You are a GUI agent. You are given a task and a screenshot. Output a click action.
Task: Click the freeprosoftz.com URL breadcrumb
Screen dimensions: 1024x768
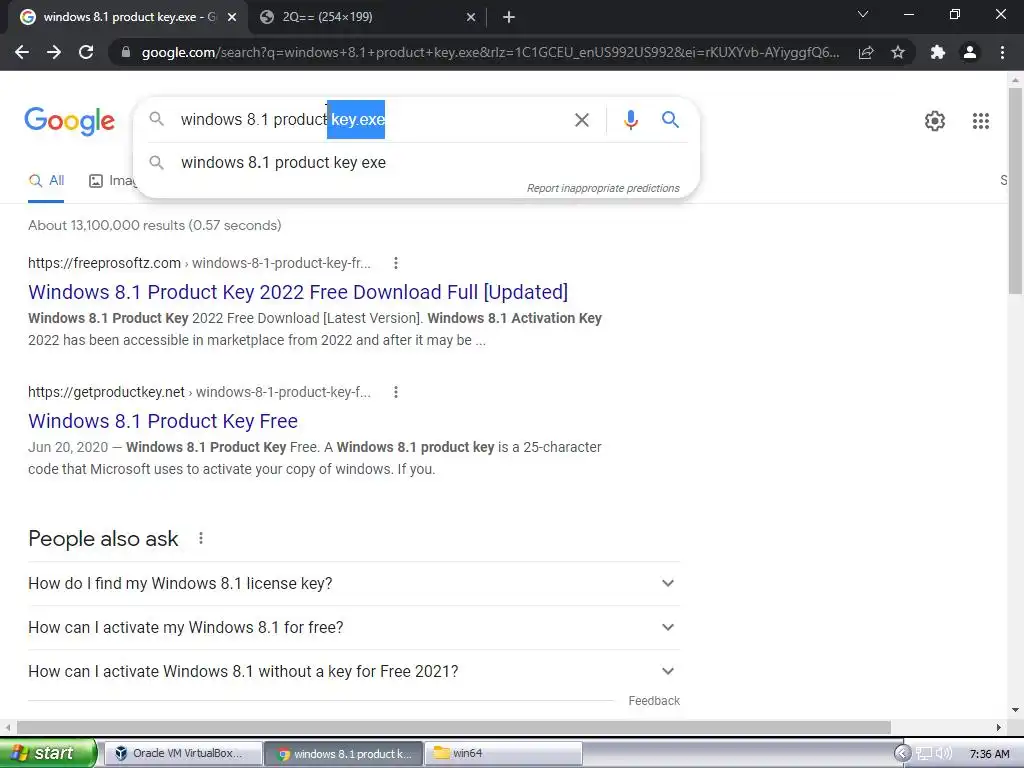click(x=199, y=263)
